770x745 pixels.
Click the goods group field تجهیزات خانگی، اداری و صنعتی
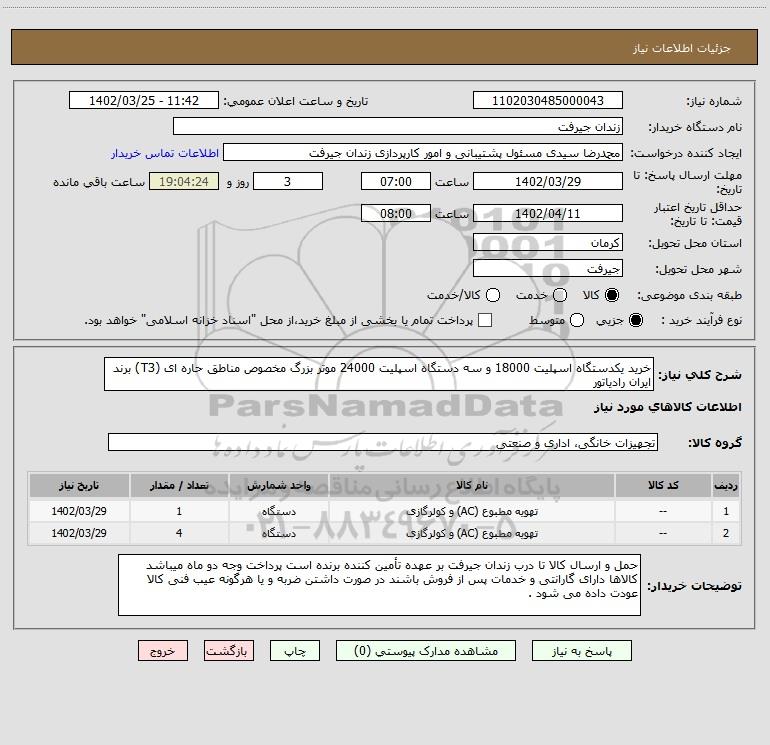383,442
